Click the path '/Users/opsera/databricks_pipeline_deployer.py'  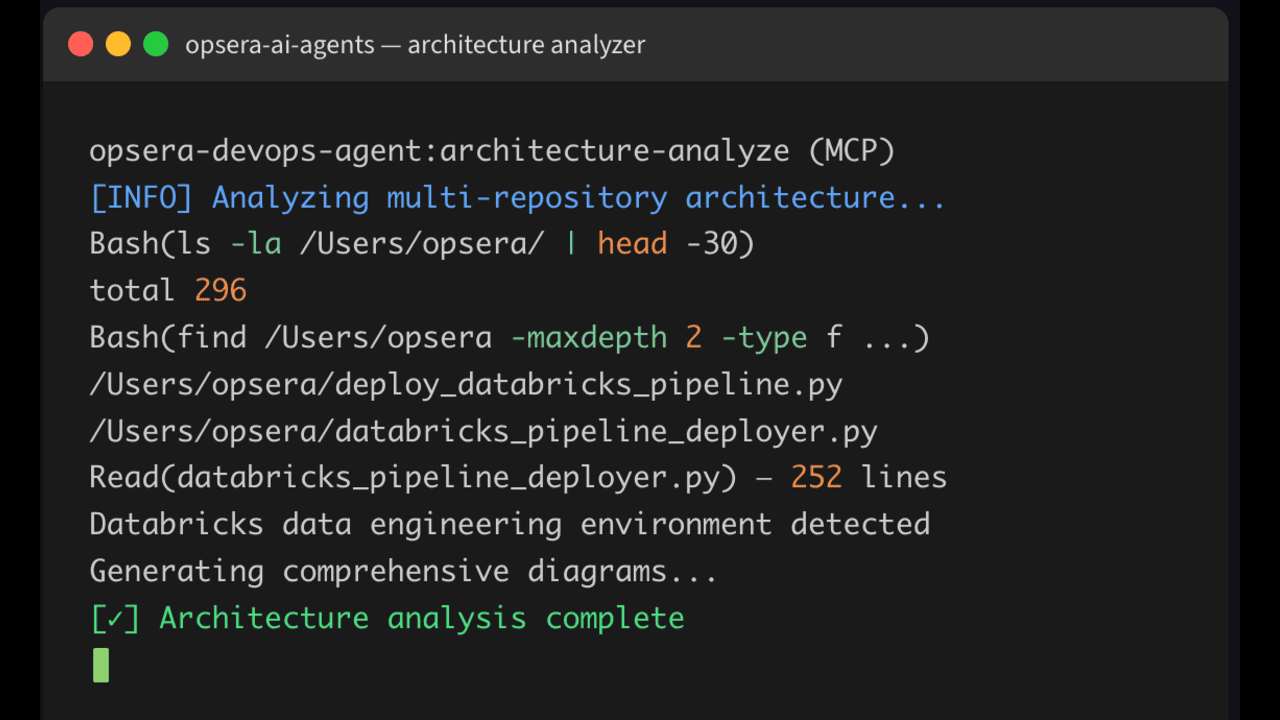(483, 431)
